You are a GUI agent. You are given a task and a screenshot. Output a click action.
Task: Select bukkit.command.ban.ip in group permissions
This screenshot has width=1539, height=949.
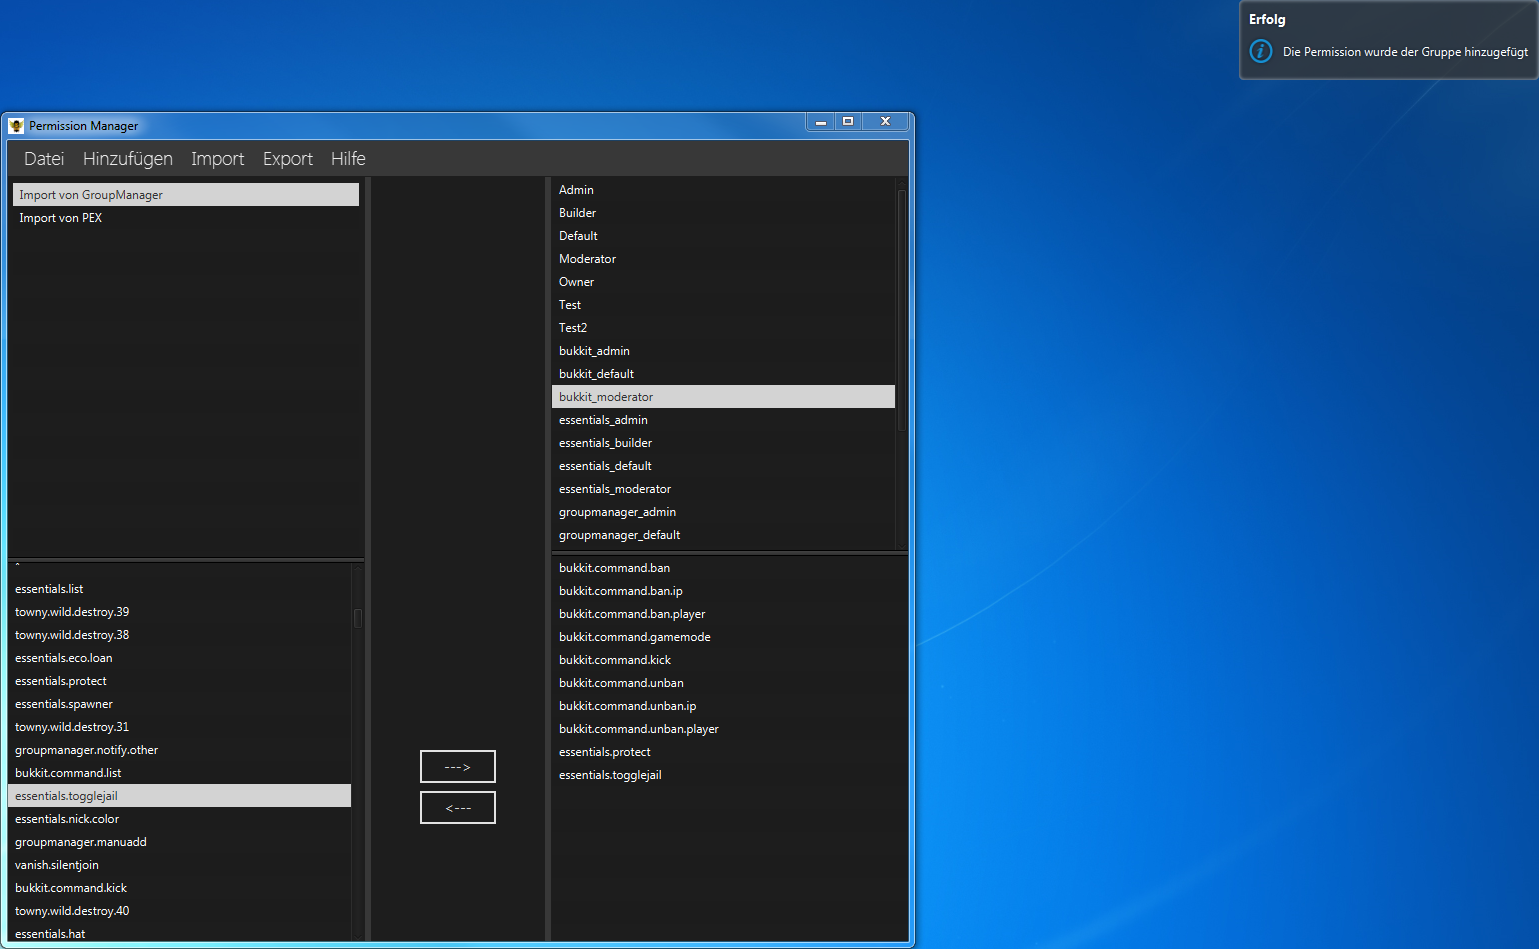click(x=729, y=591)
